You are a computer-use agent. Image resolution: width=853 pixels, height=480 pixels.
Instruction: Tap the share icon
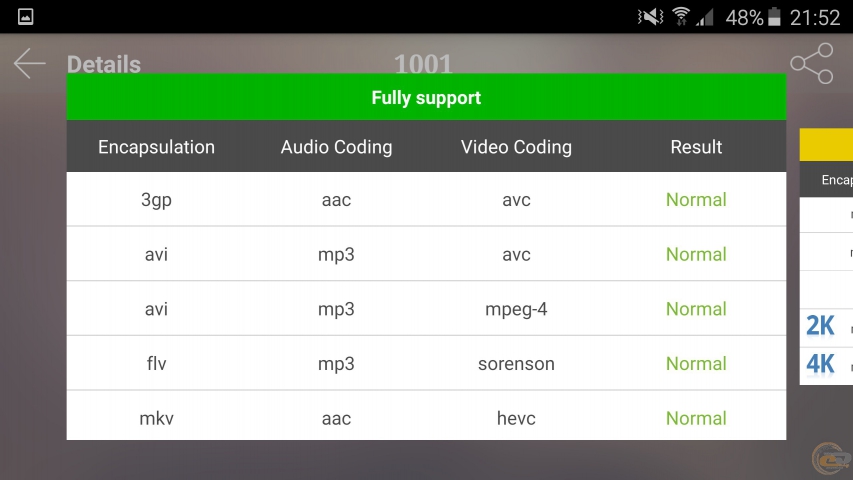[811, 64]
